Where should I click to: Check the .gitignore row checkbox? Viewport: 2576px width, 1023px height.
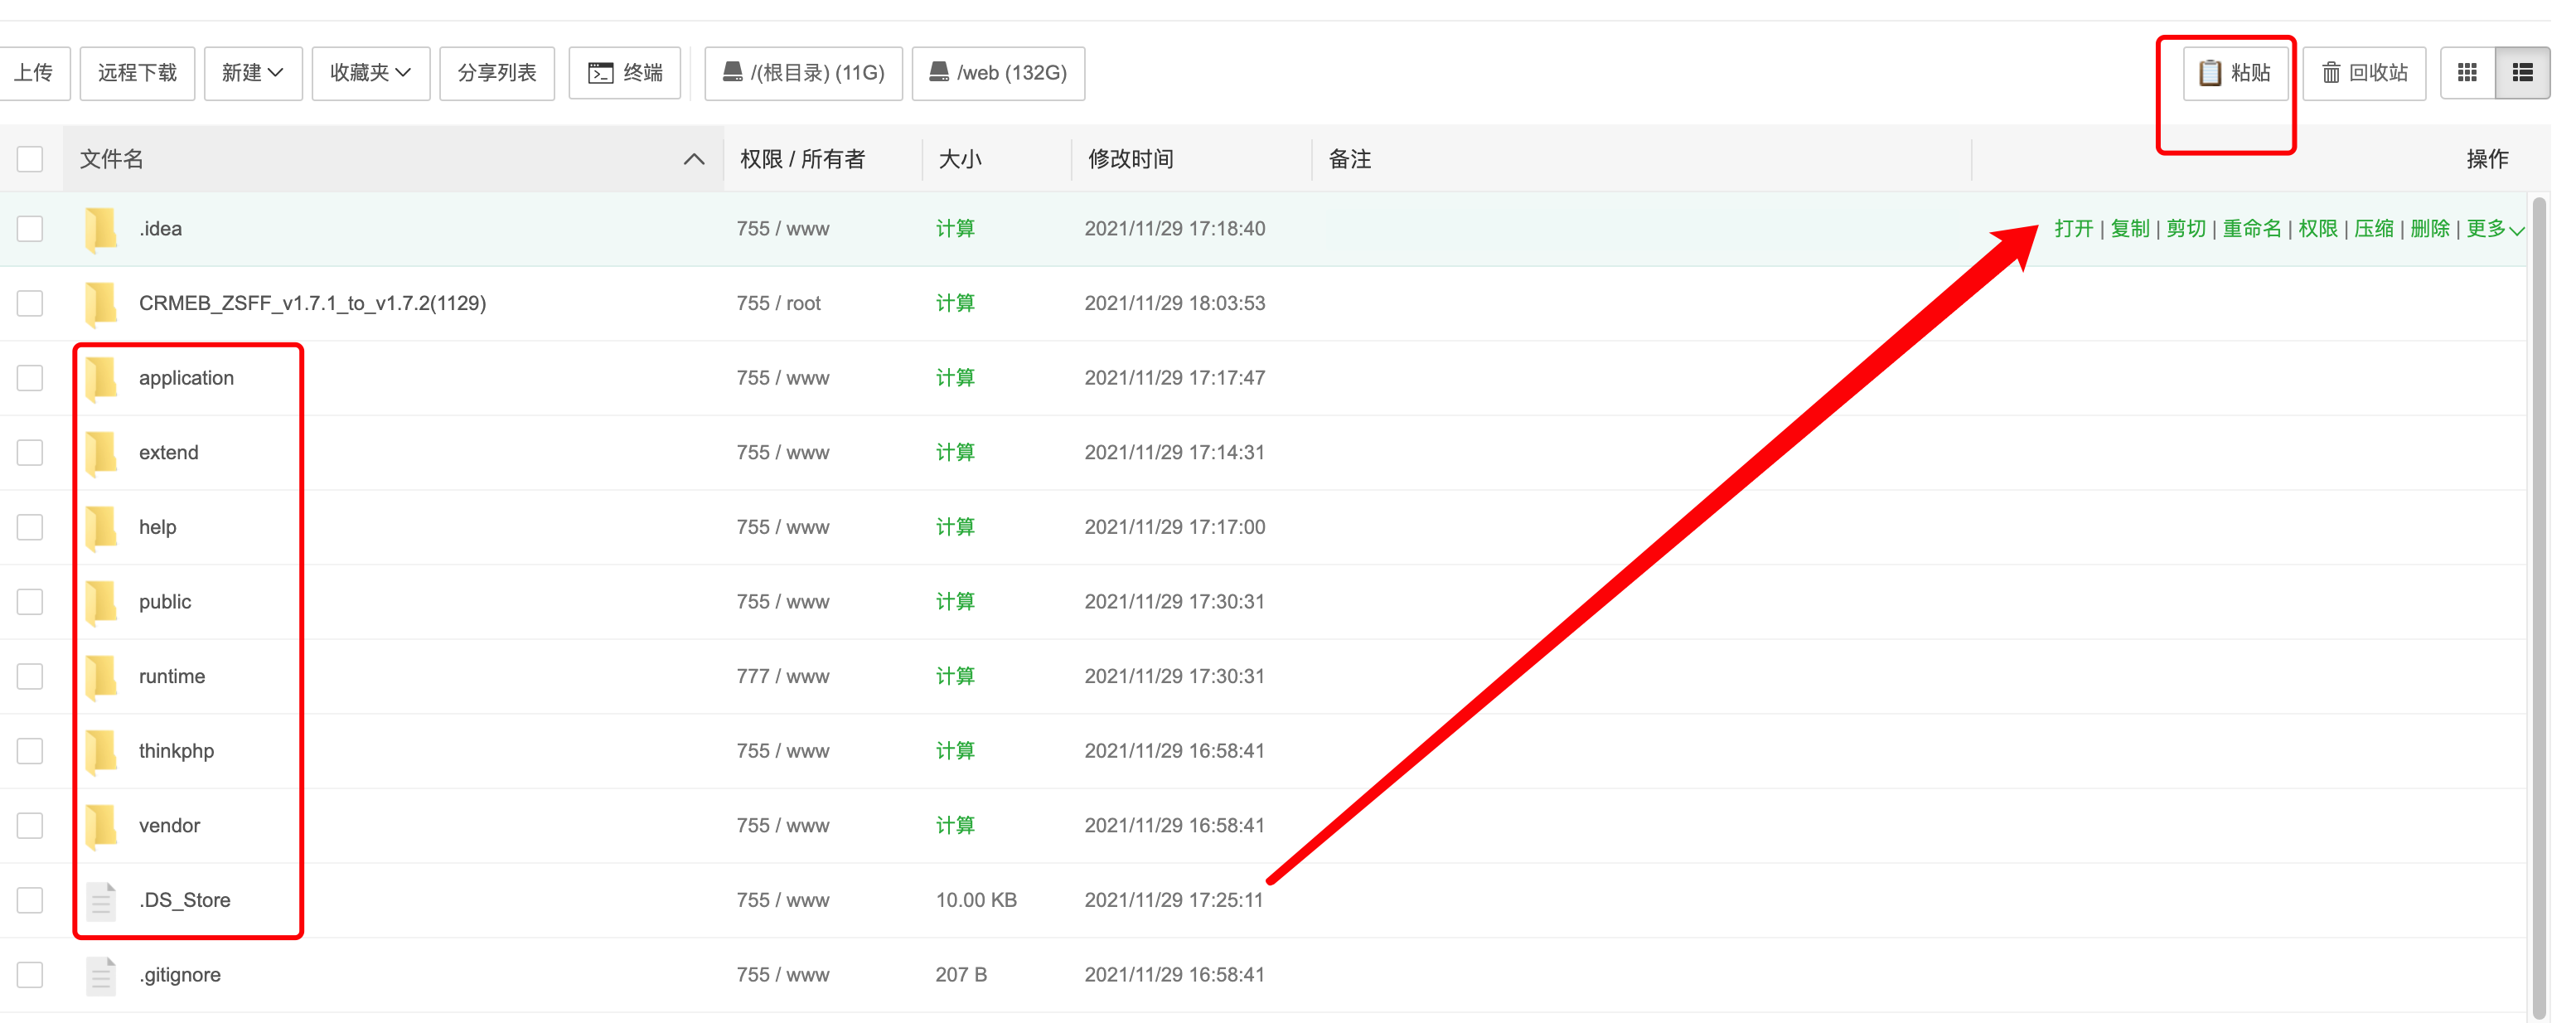tap(30, 975)
